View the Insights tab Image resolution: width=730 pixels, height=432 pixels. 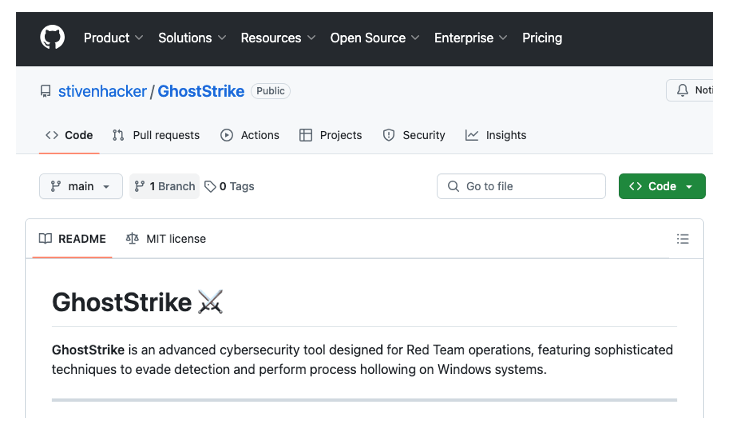click(x=496, y=135)
